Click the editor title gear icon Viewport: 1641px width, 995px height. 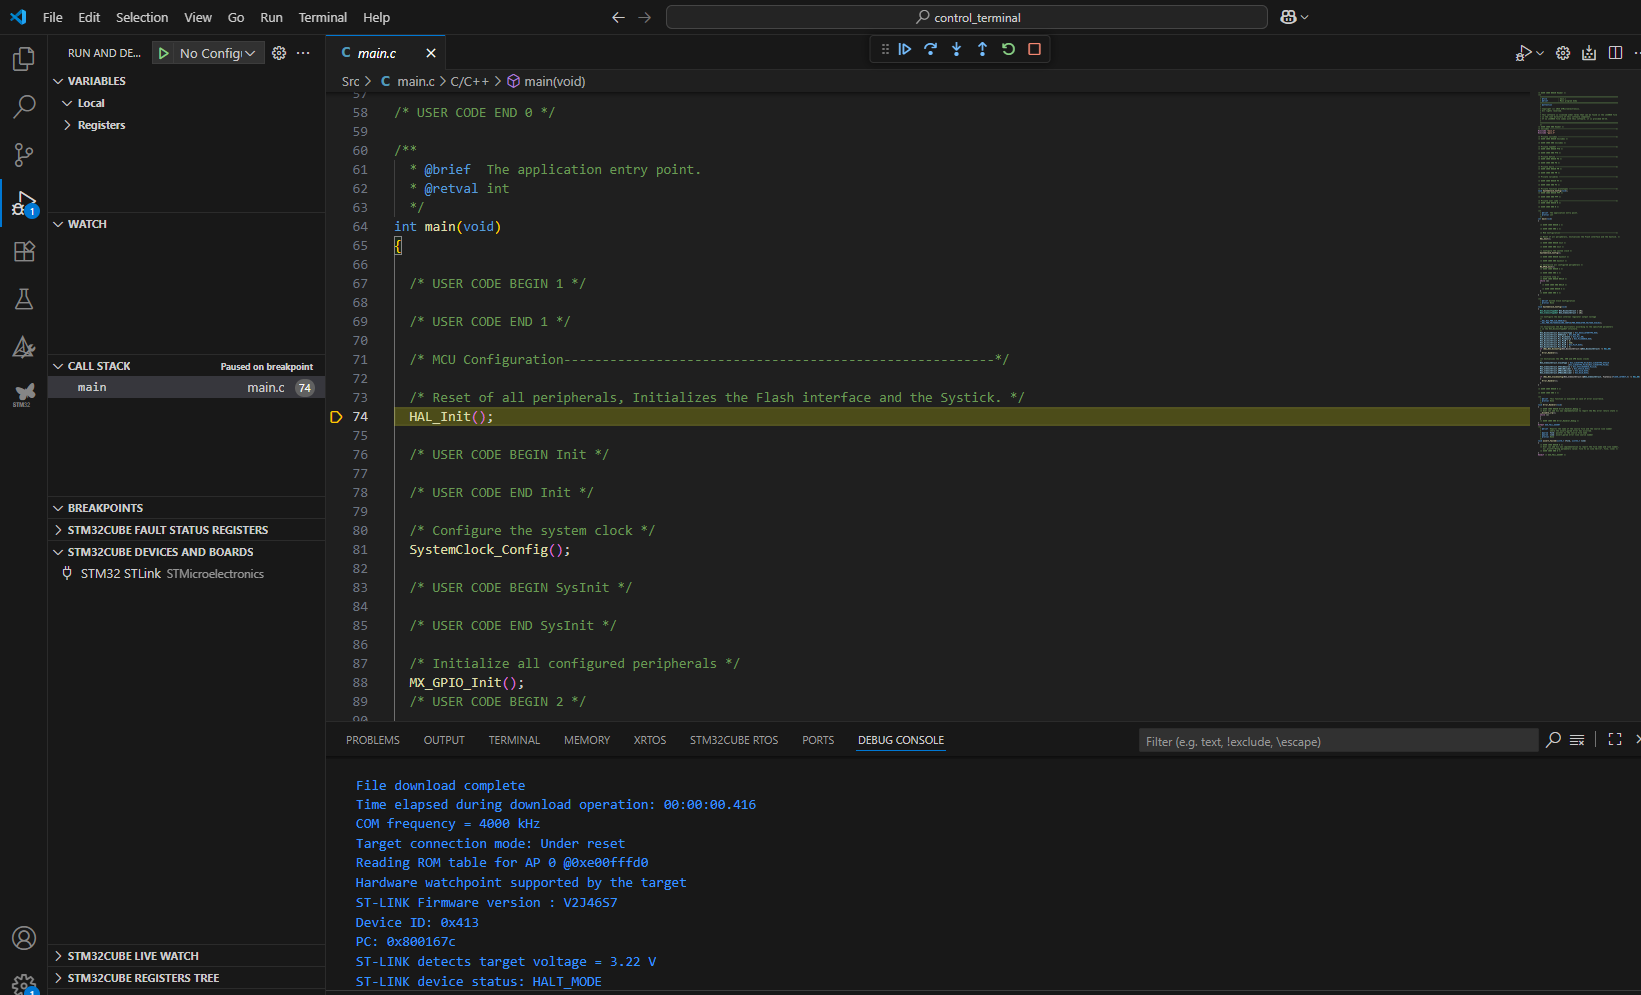click(x=1563, y=53)
